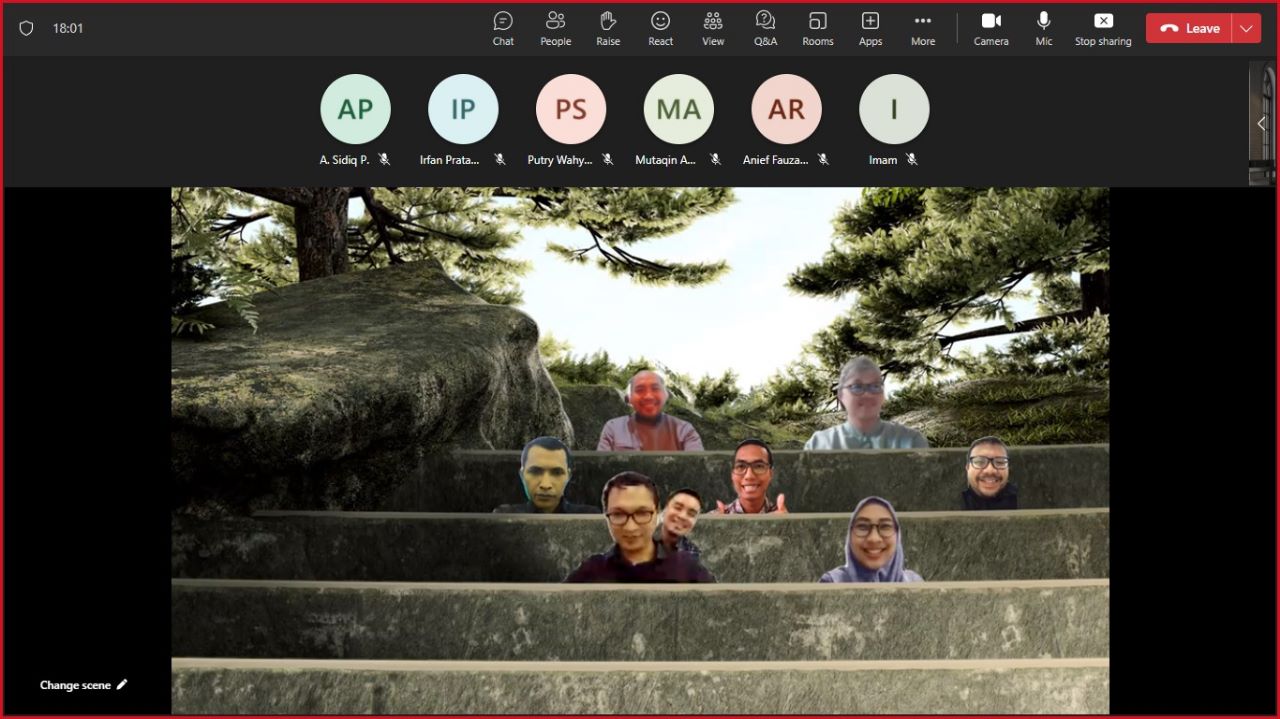The image size is (1280, 719).
Task: Open the React emoji options
Action: 660,28
